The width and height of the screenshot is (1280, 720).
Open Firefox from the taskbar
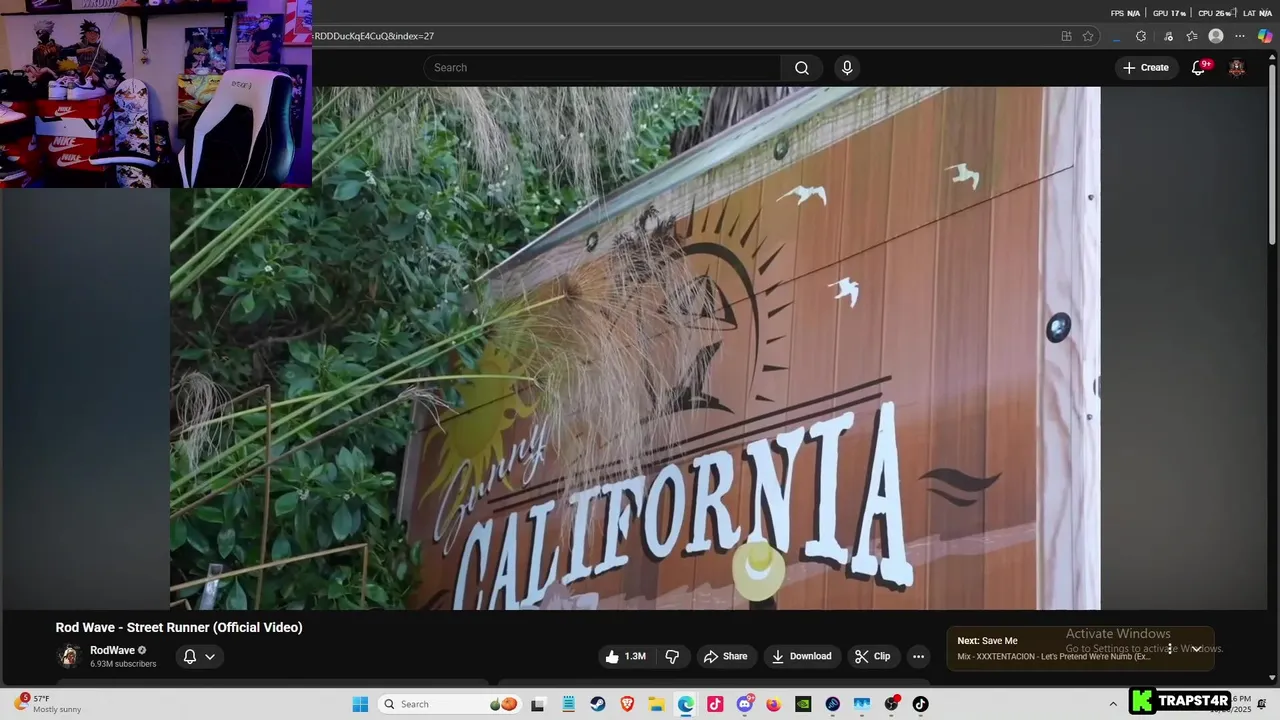pyautogui.click(x=774, y=704)
